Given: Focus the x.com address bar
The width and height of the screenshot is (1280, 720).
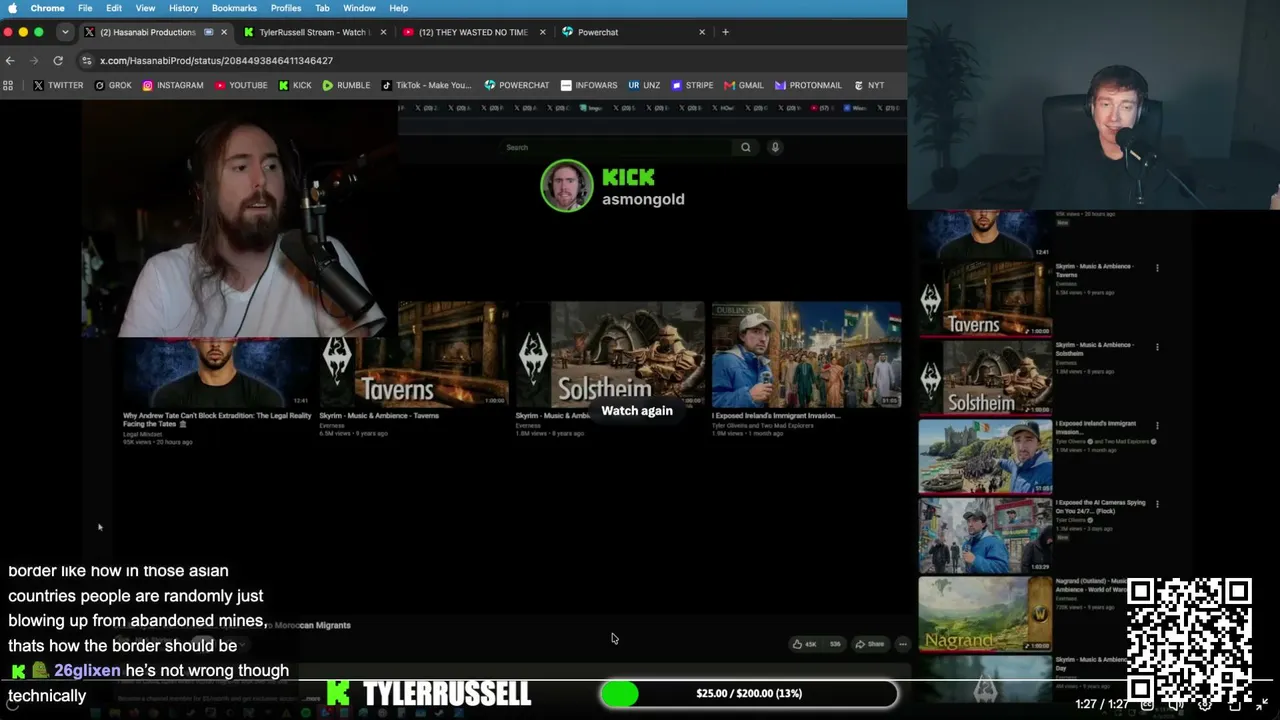Looking at the screenshot, I should (x=490, y=60).
